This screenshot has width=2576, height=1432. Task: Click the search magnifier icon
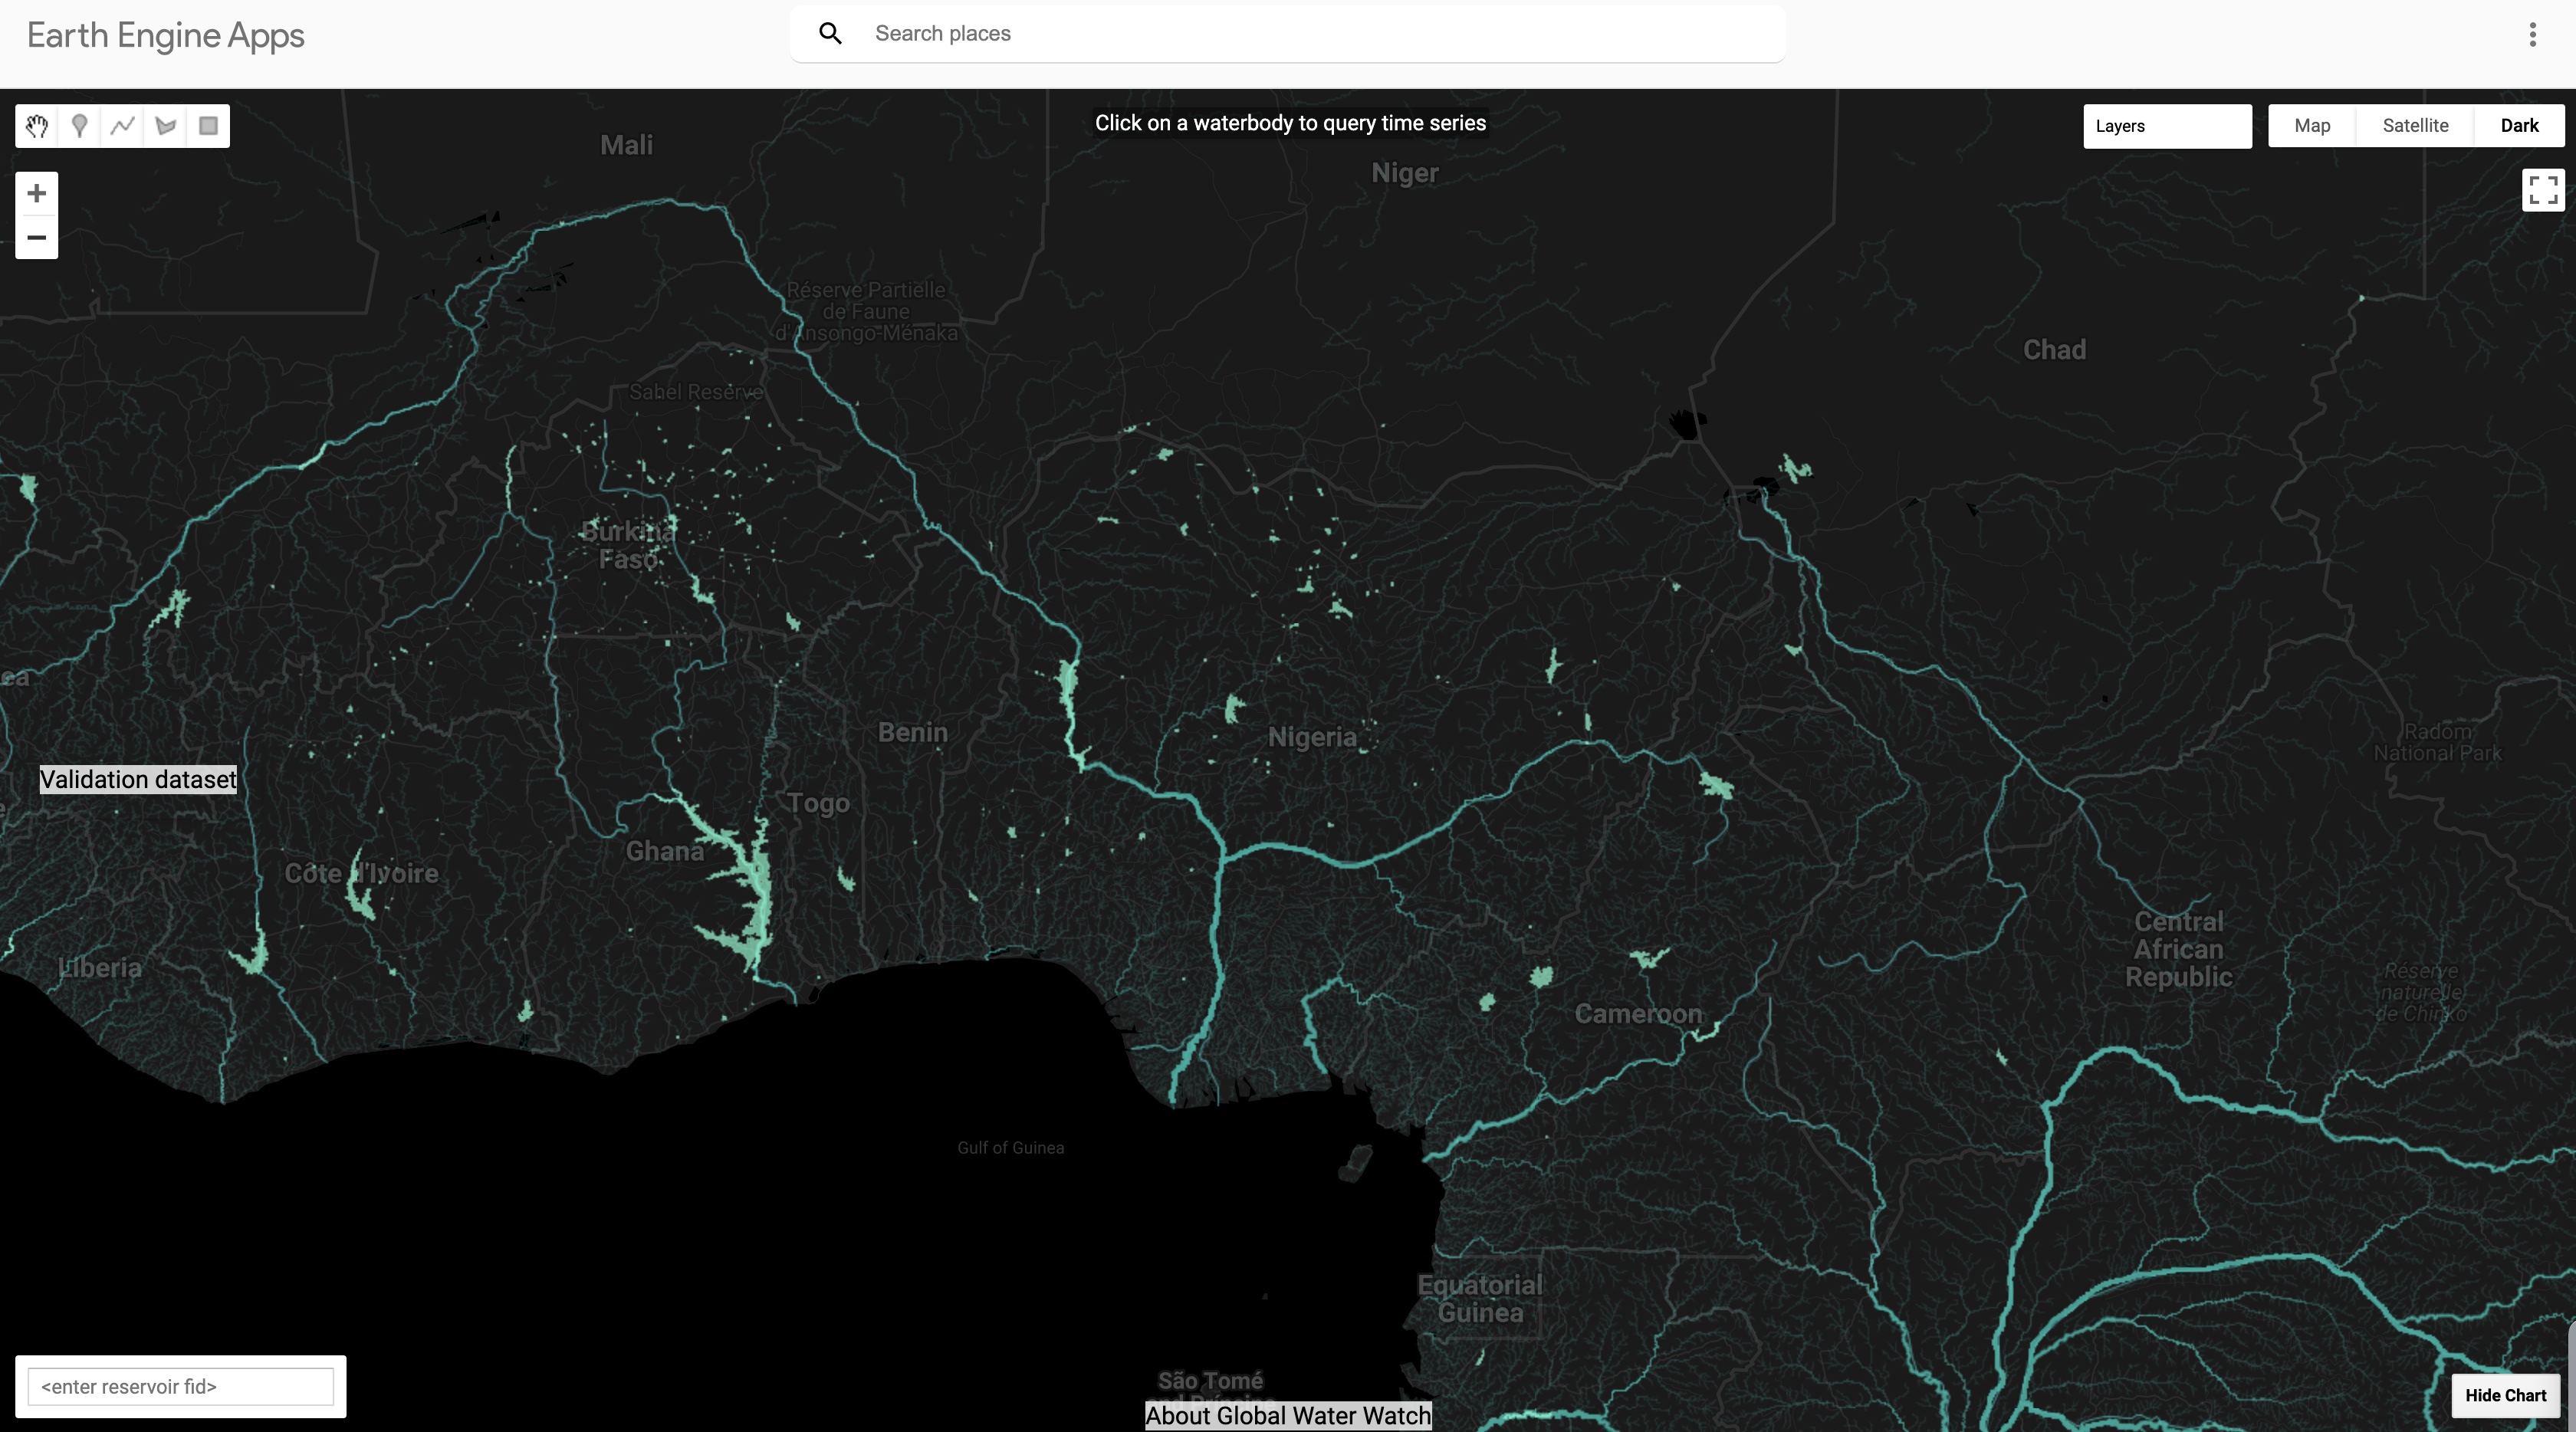click(x=830, y=34)
